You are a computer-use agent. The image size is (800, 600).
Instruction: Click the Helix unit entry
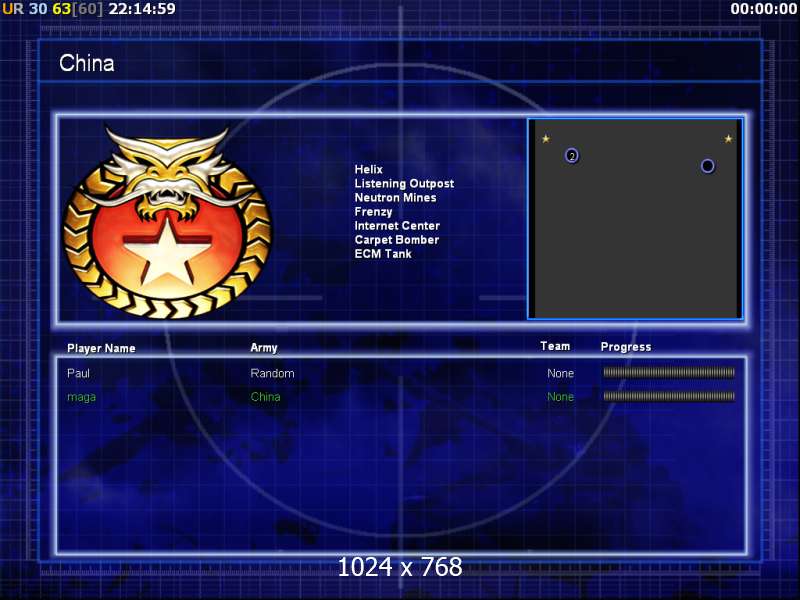[368, 169]
